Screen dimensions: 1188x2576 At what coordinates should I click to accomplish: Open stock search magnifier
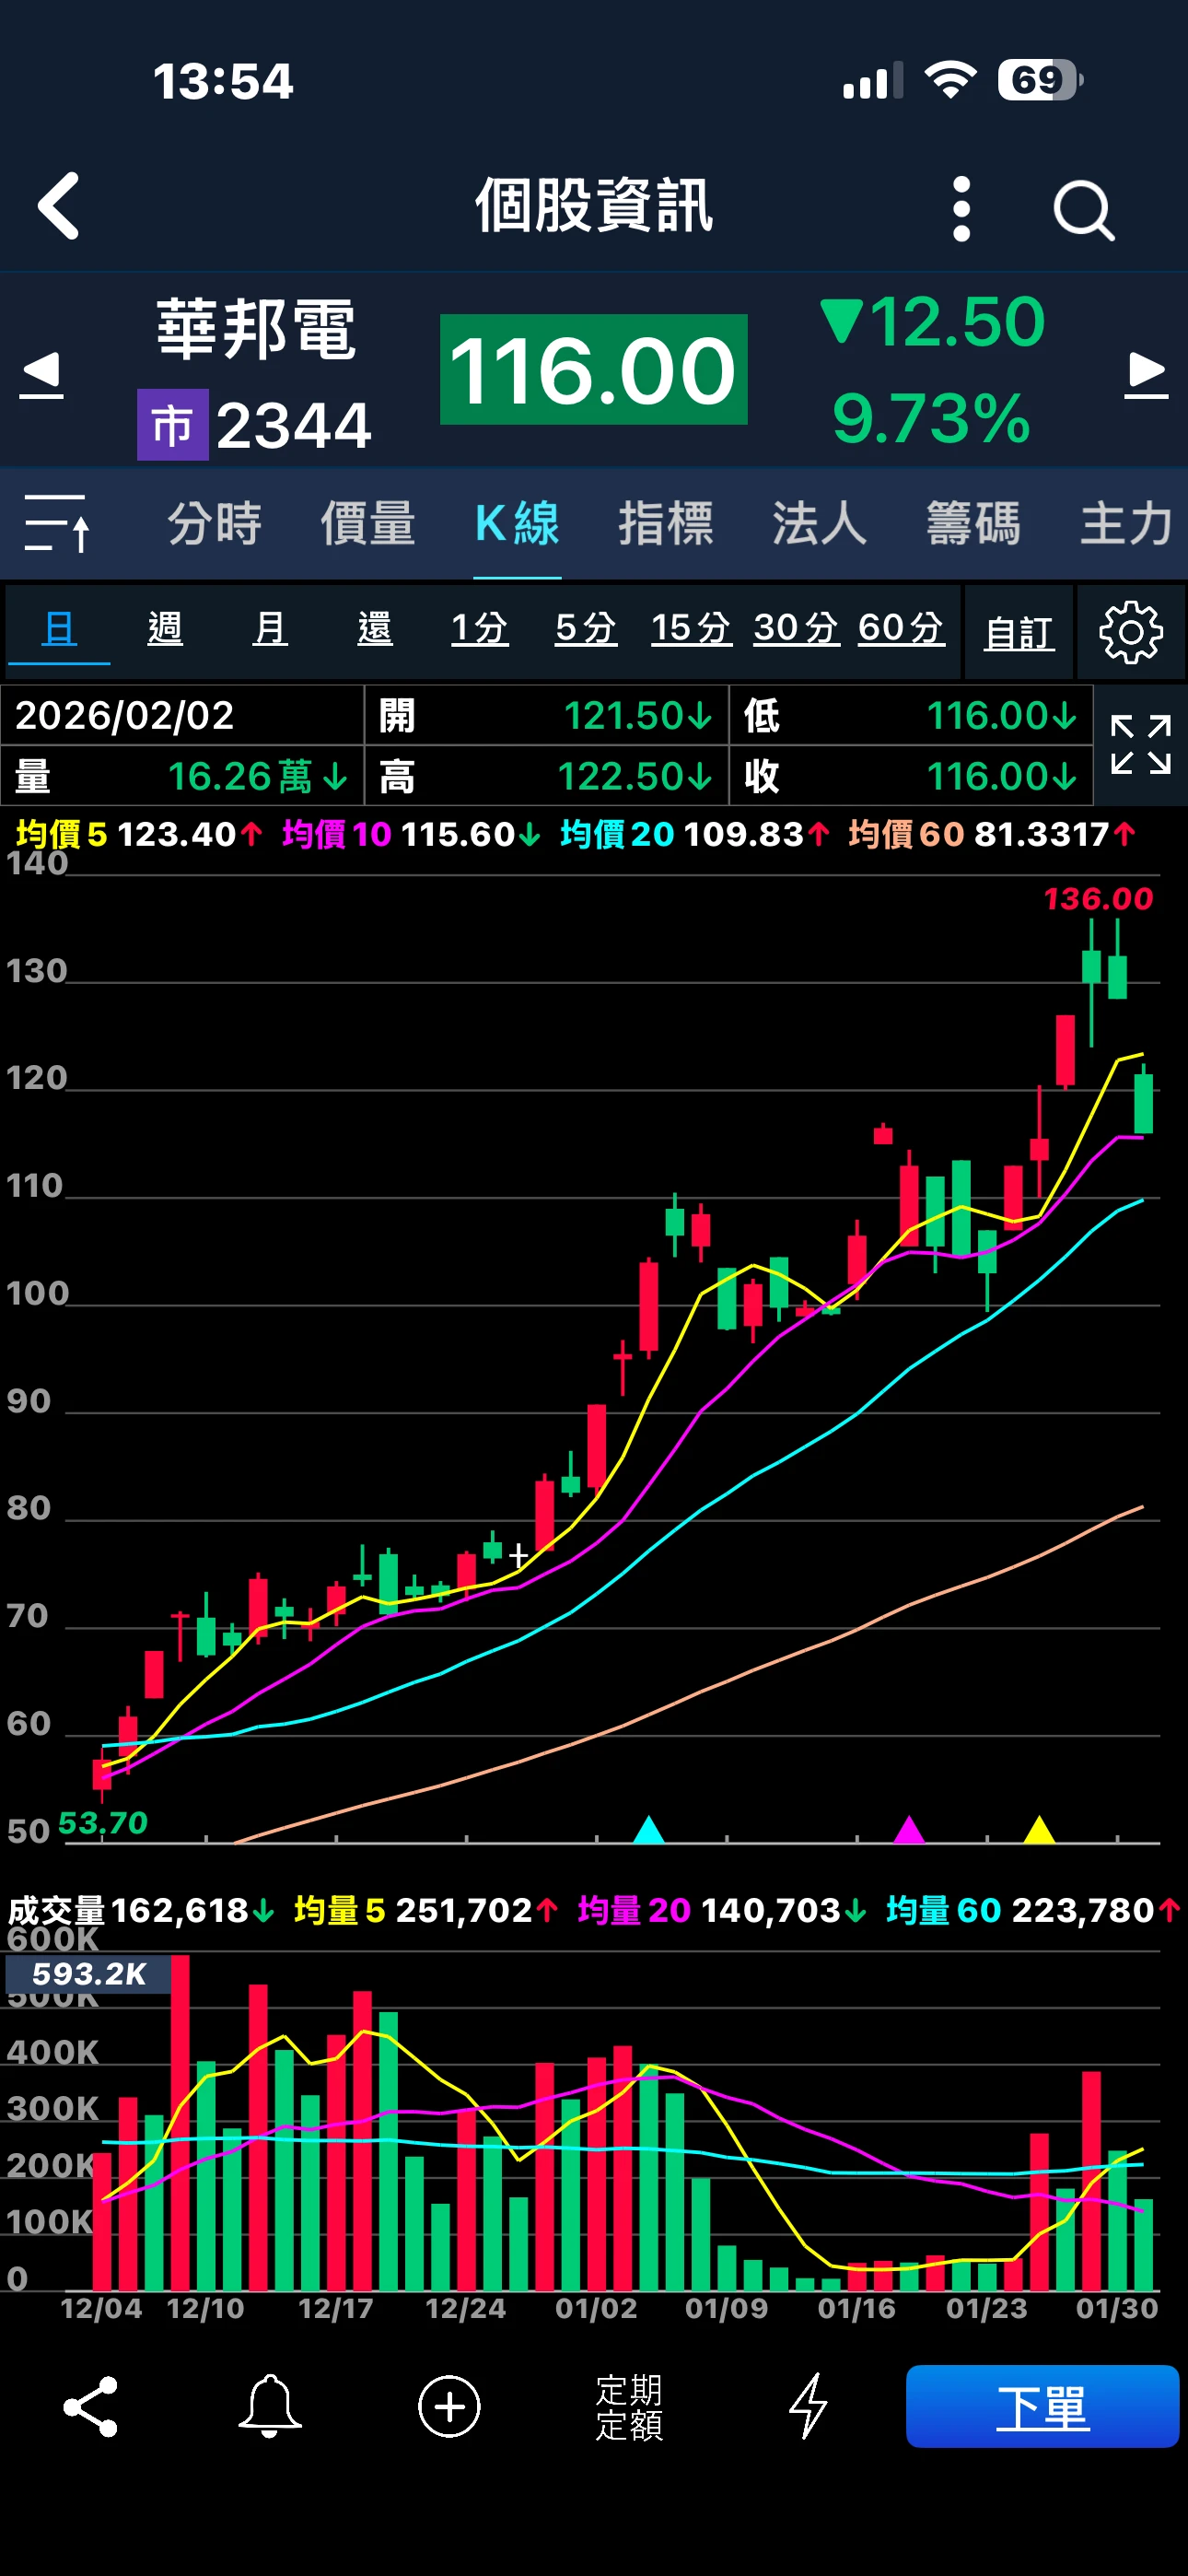[1083, 210]
